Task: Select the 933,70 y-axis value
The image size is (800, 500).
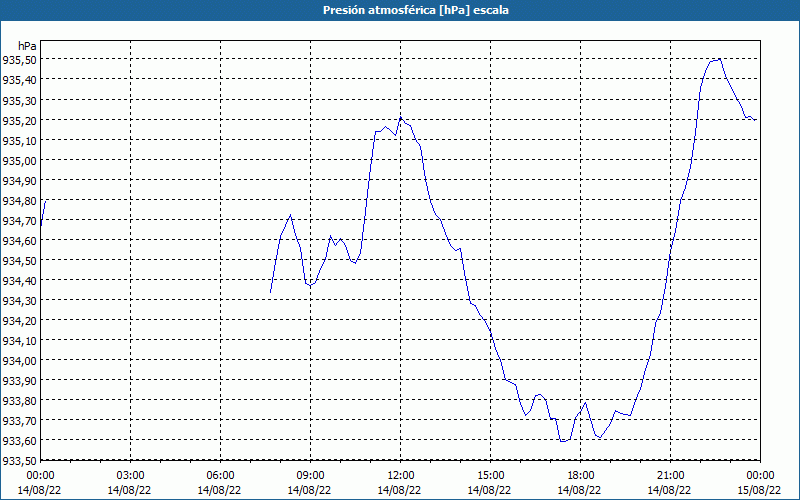Action: tap(19, 420)
